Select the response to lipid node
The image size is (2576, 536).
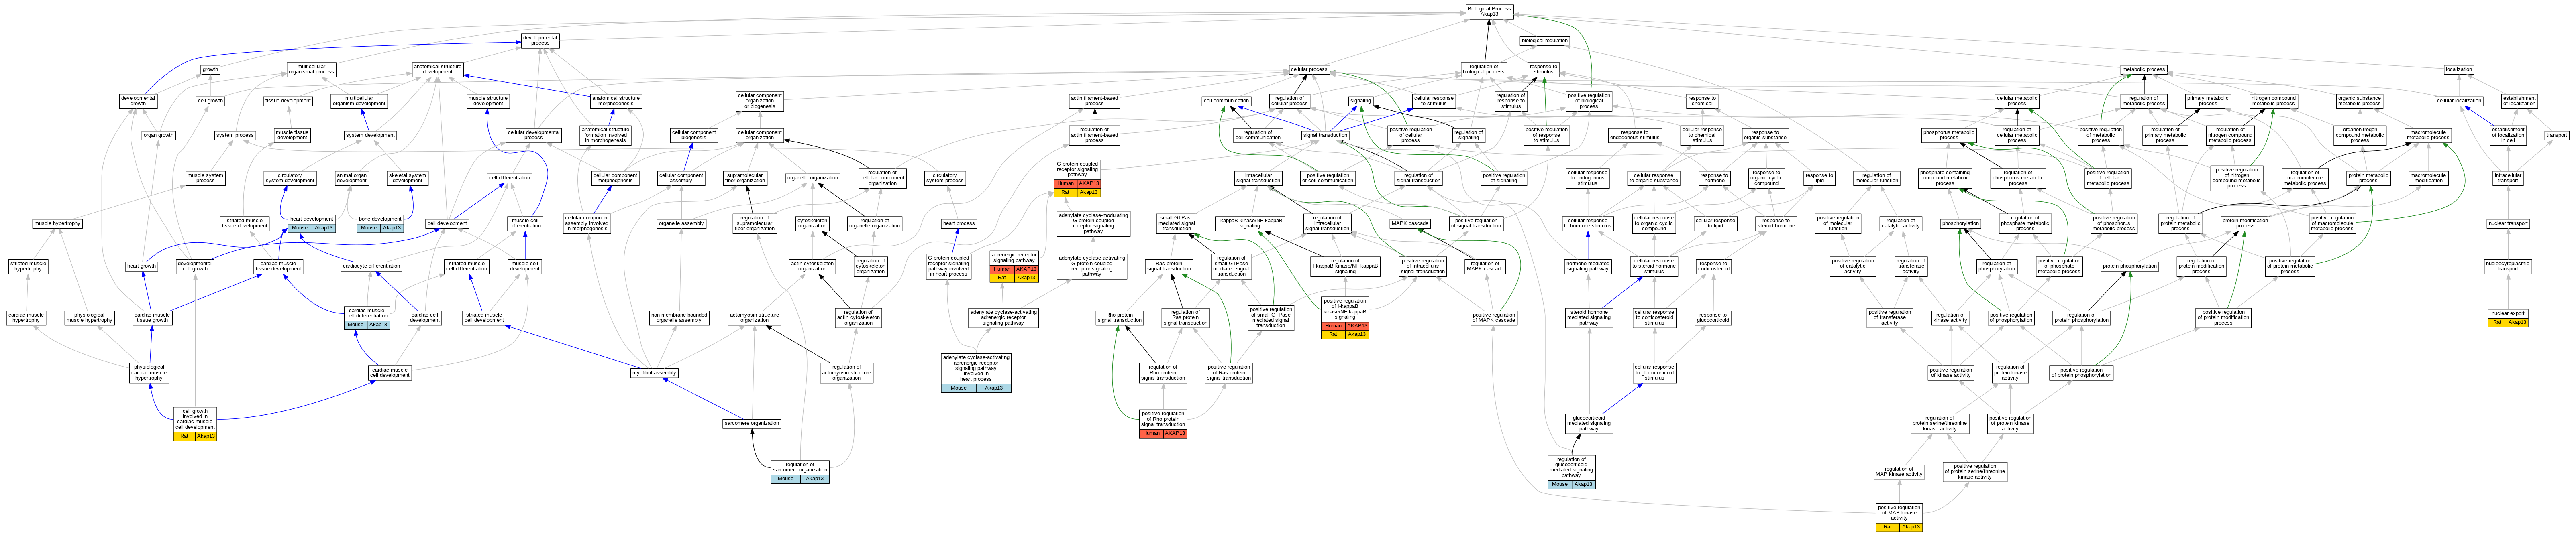pos(1819,178)
